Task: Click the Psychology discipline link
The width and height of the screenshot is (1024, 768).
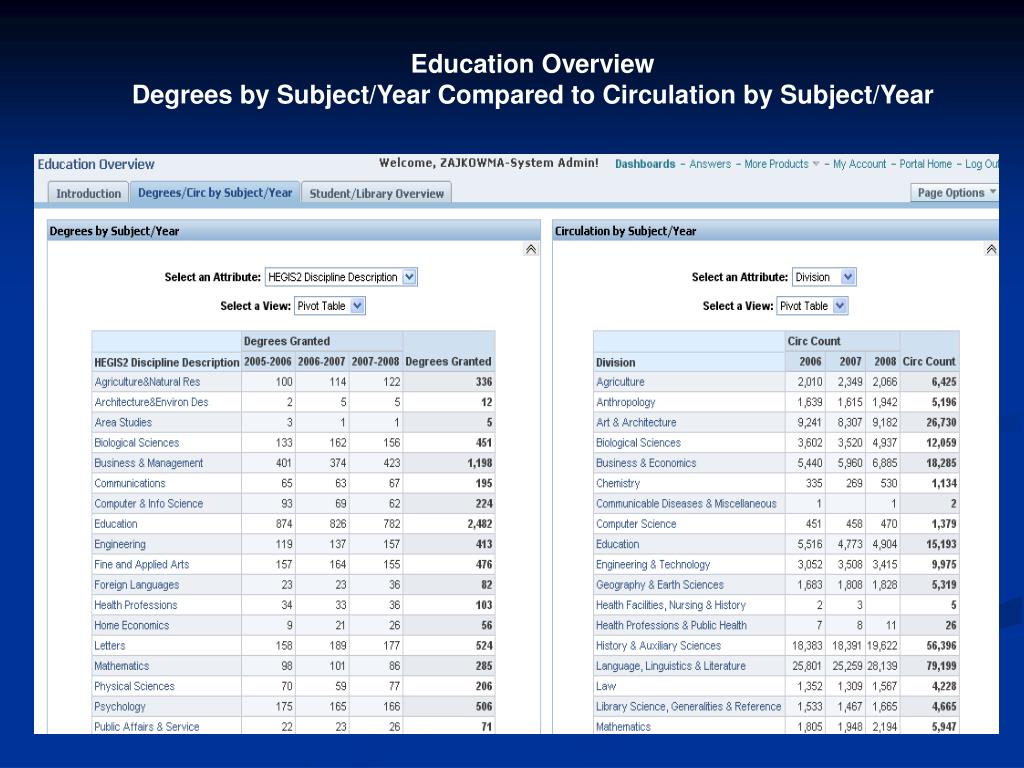Action: 120,706
